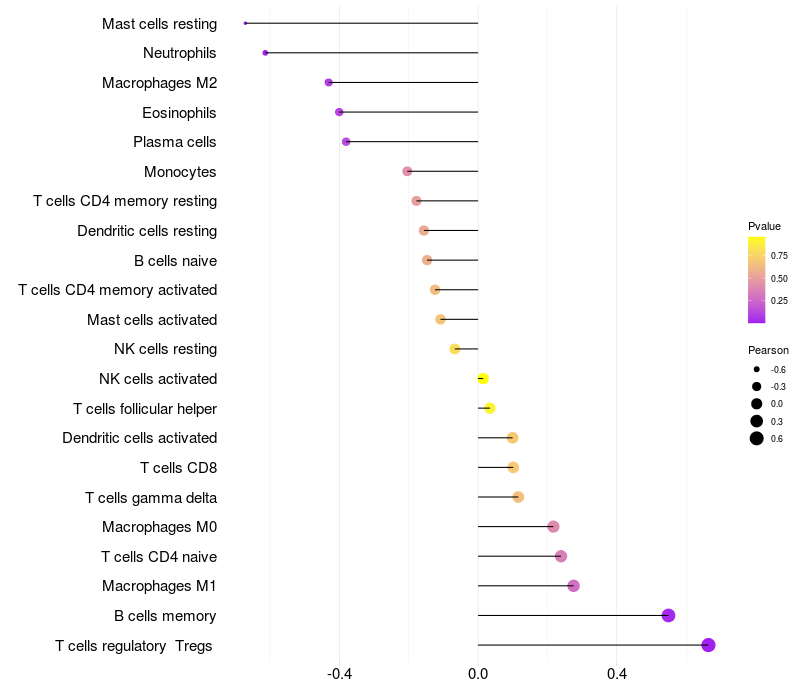Select the large T cells regulatory Tregs dot

coord(708,645)
